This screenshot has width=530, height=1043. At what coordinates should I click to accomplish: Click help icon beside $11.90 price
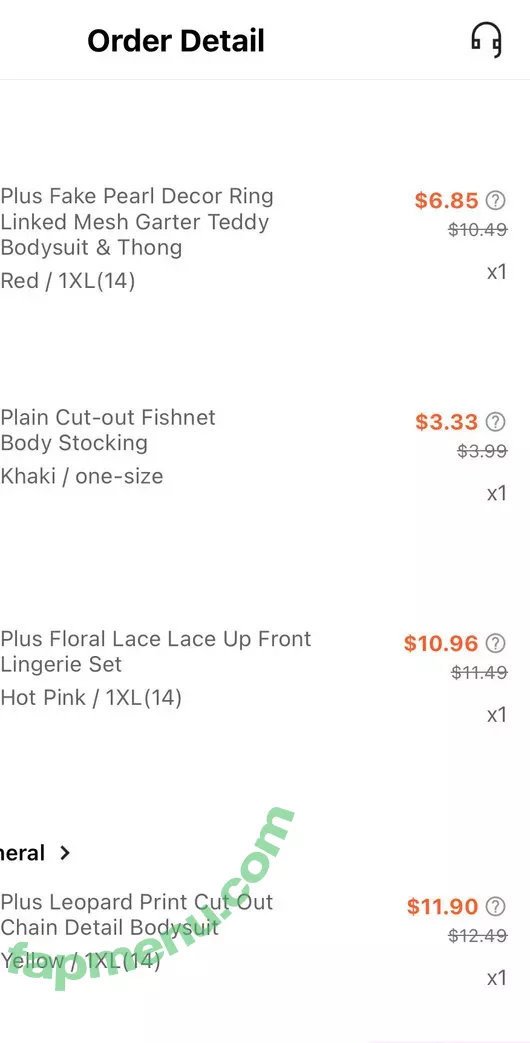pyautogui.click(x=495, y=906)
